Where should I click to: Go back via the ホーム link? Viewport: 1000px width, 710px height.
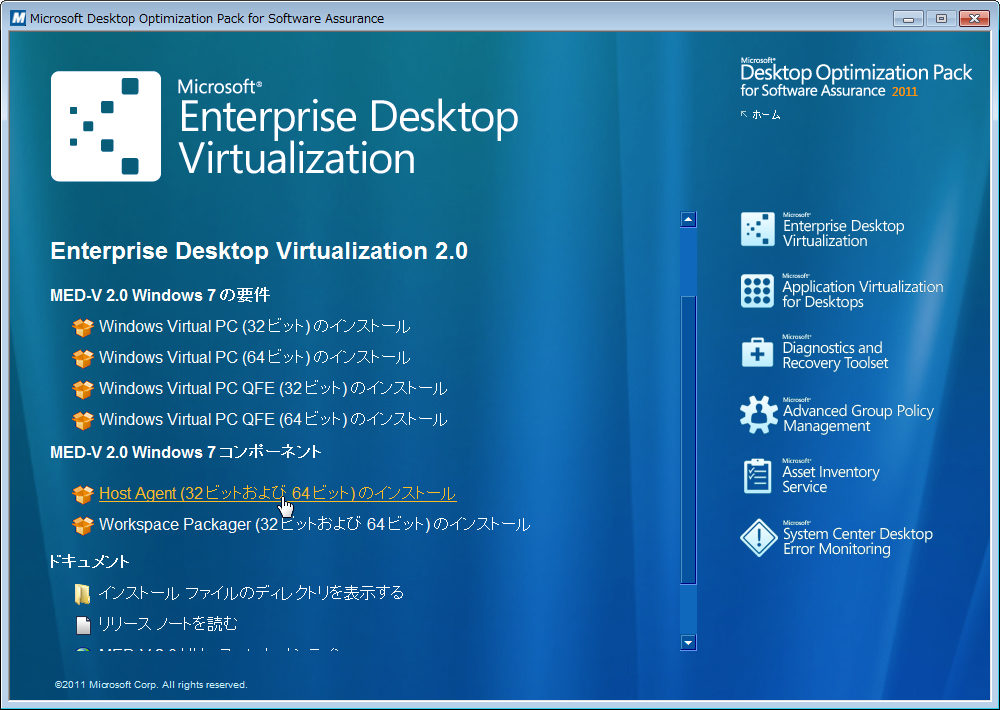(x=761, y=115)
